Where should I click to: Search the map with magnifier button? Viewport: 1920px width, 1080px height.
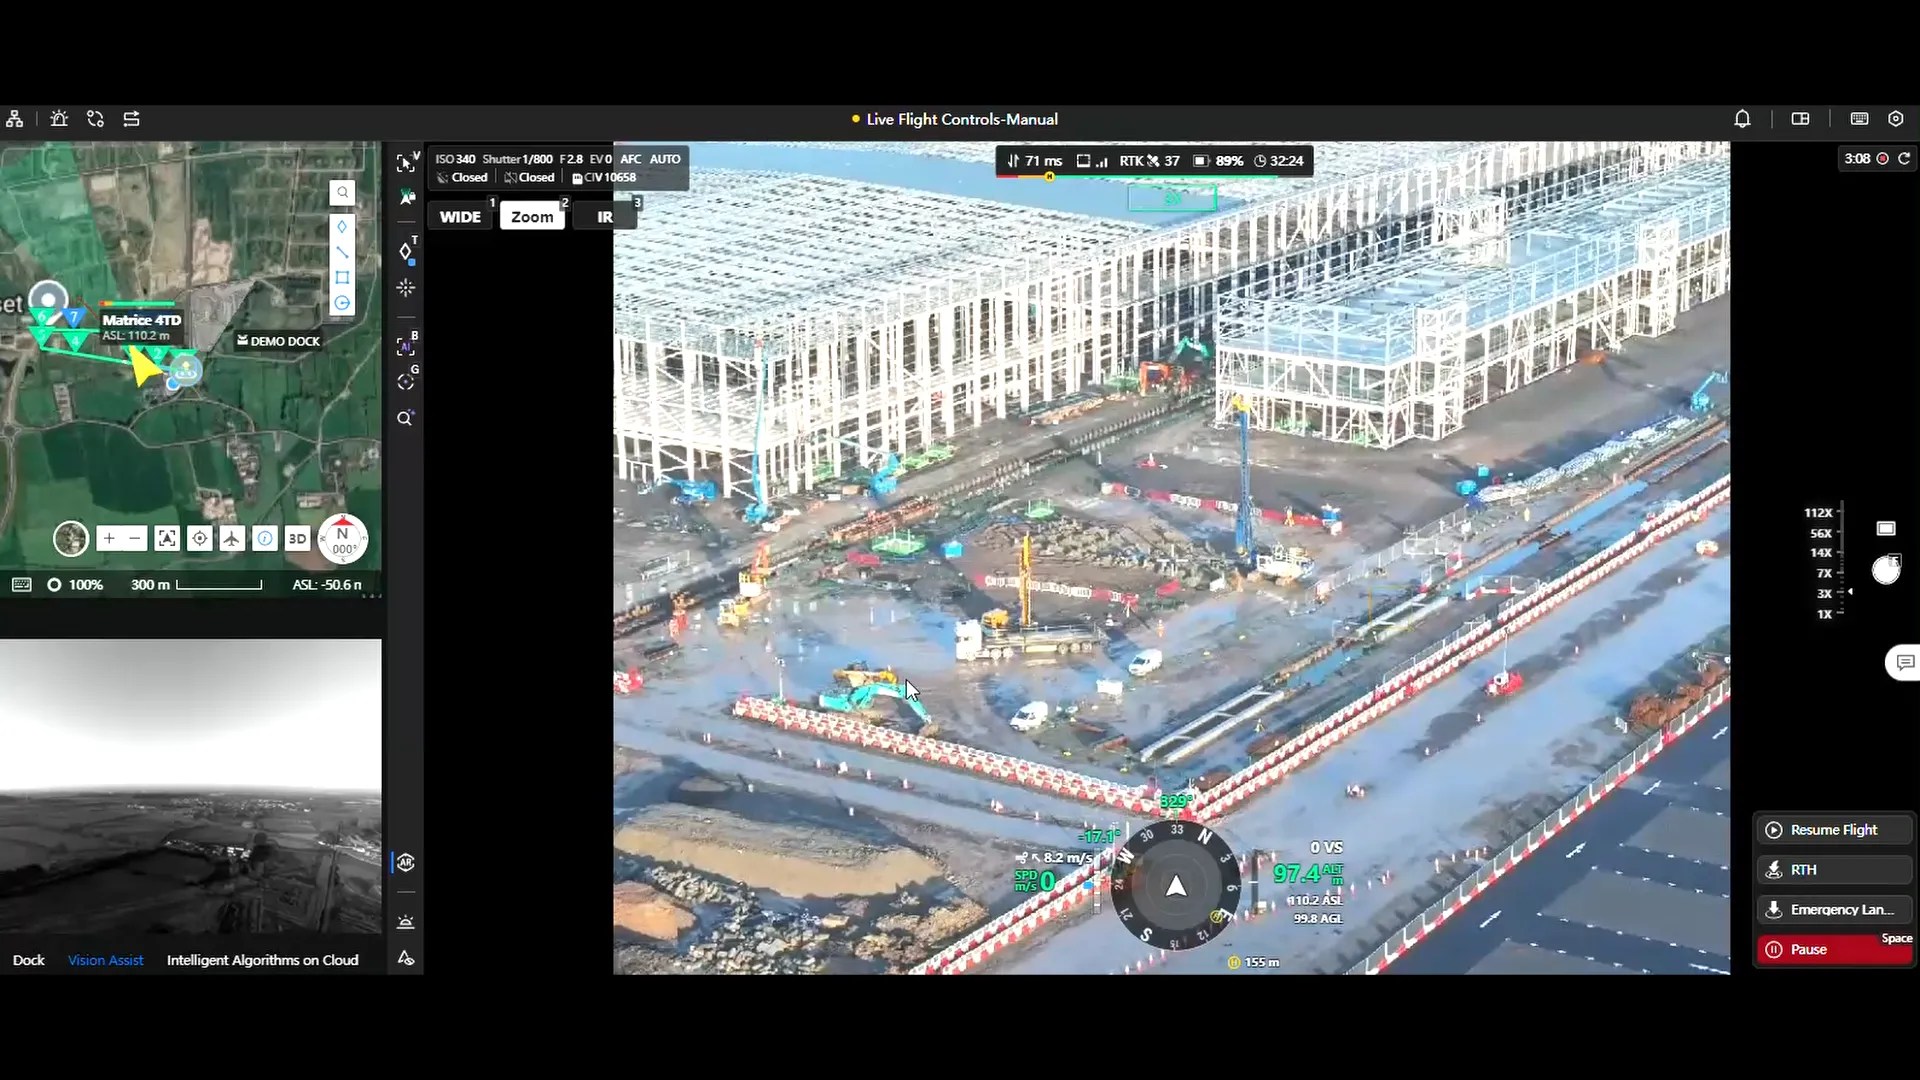point(342,193)
